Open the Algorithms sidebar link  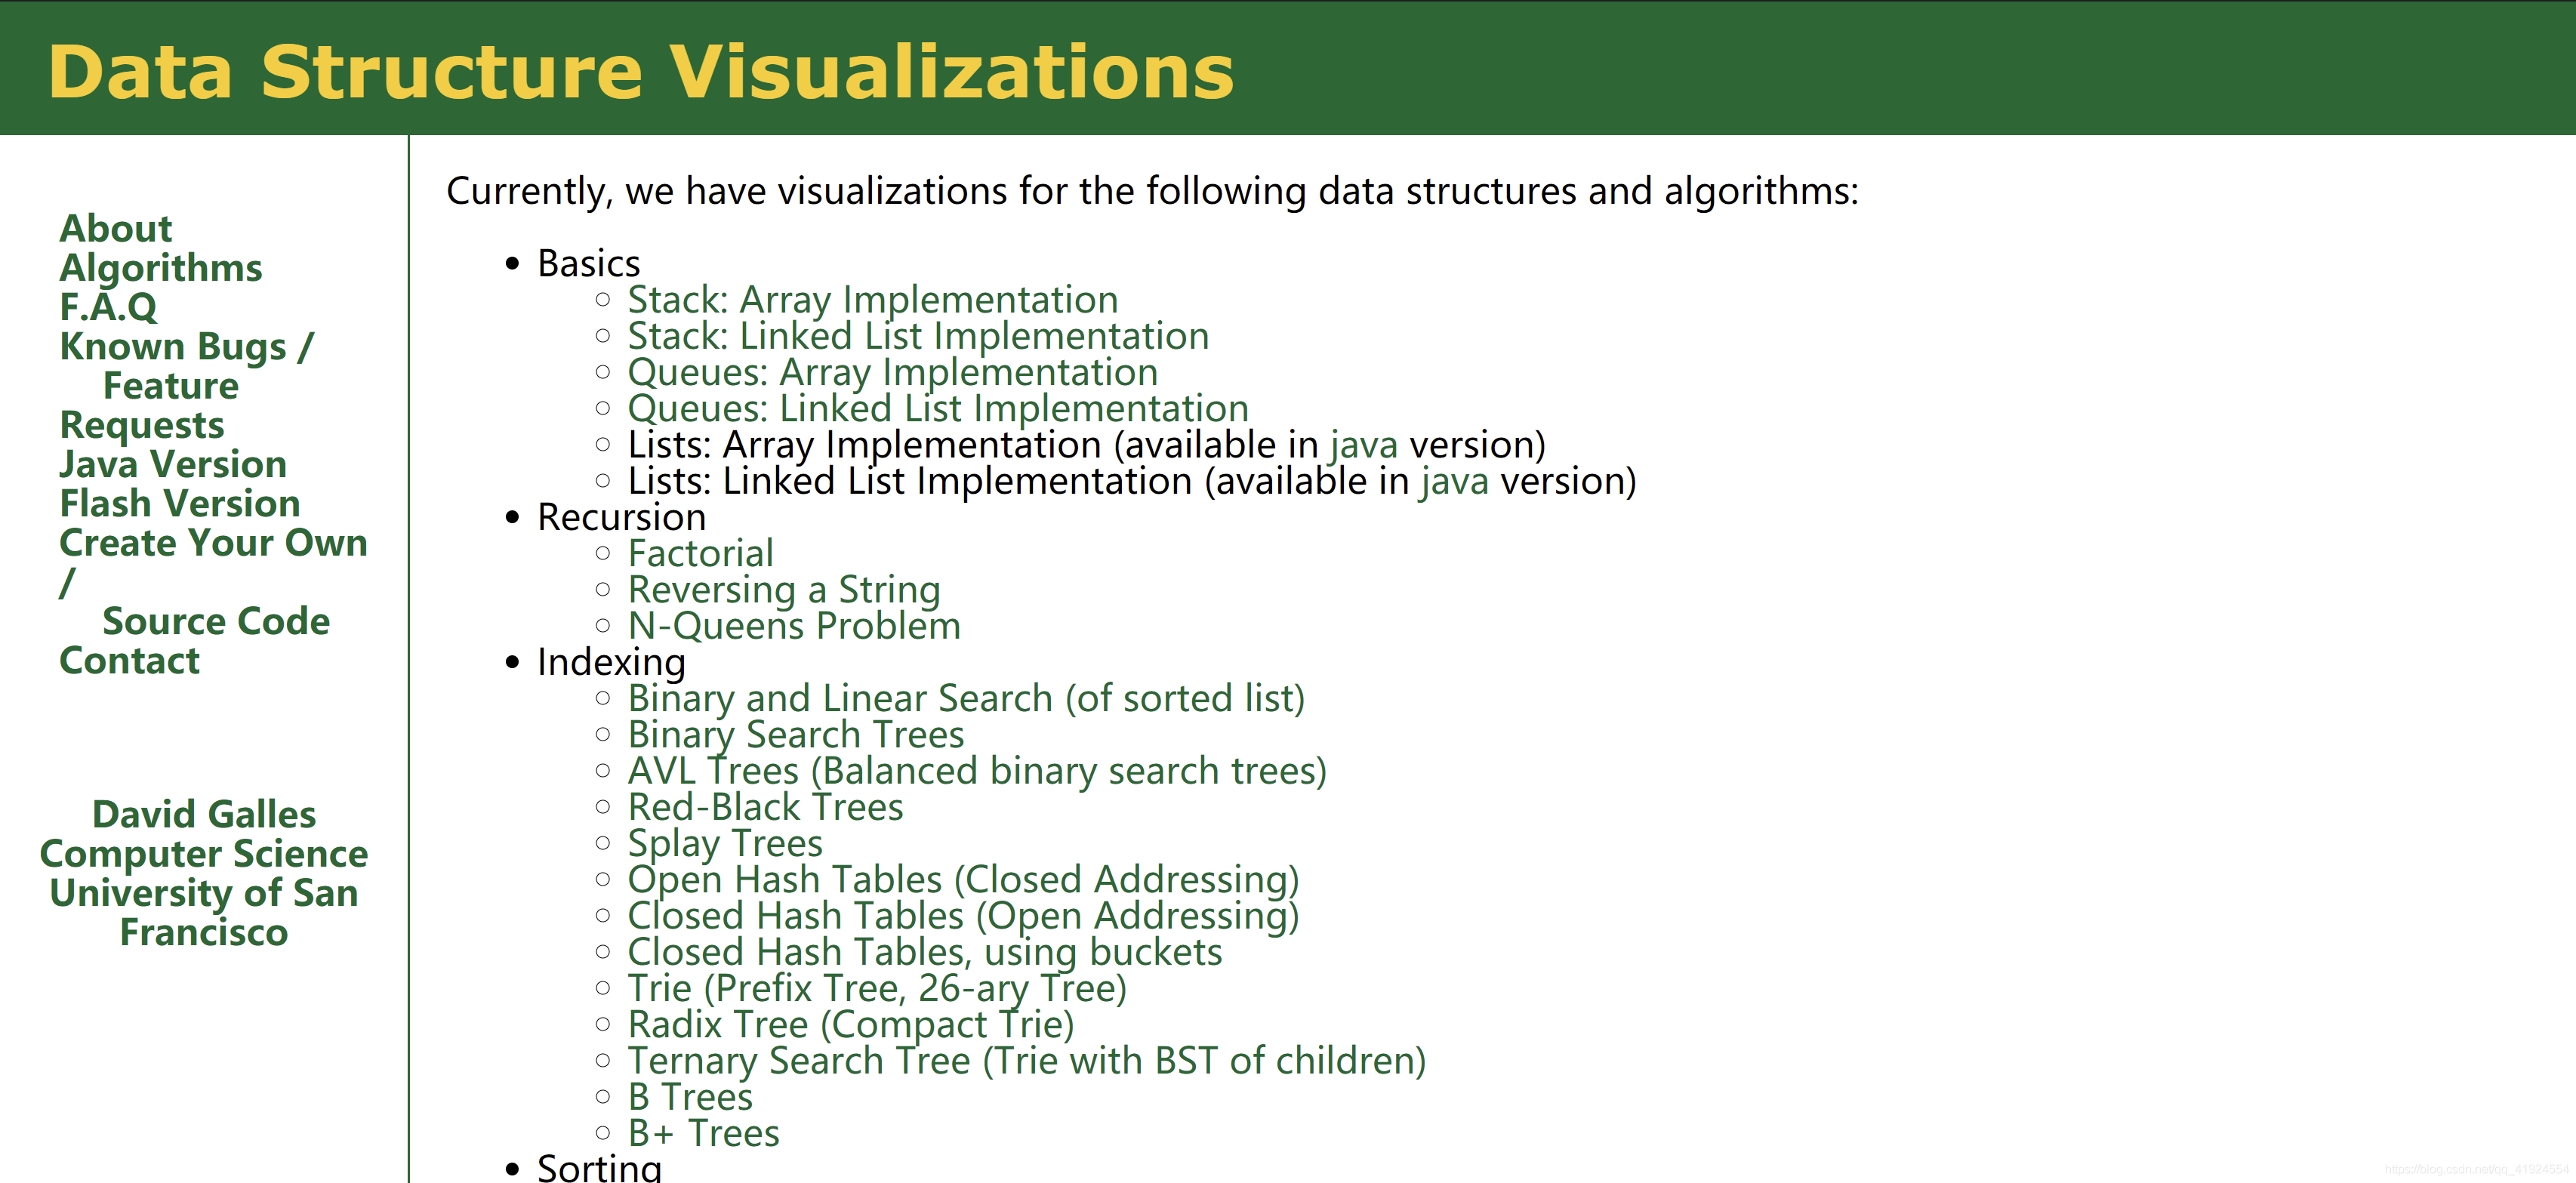pyautogui.click(x=160, y=268)
